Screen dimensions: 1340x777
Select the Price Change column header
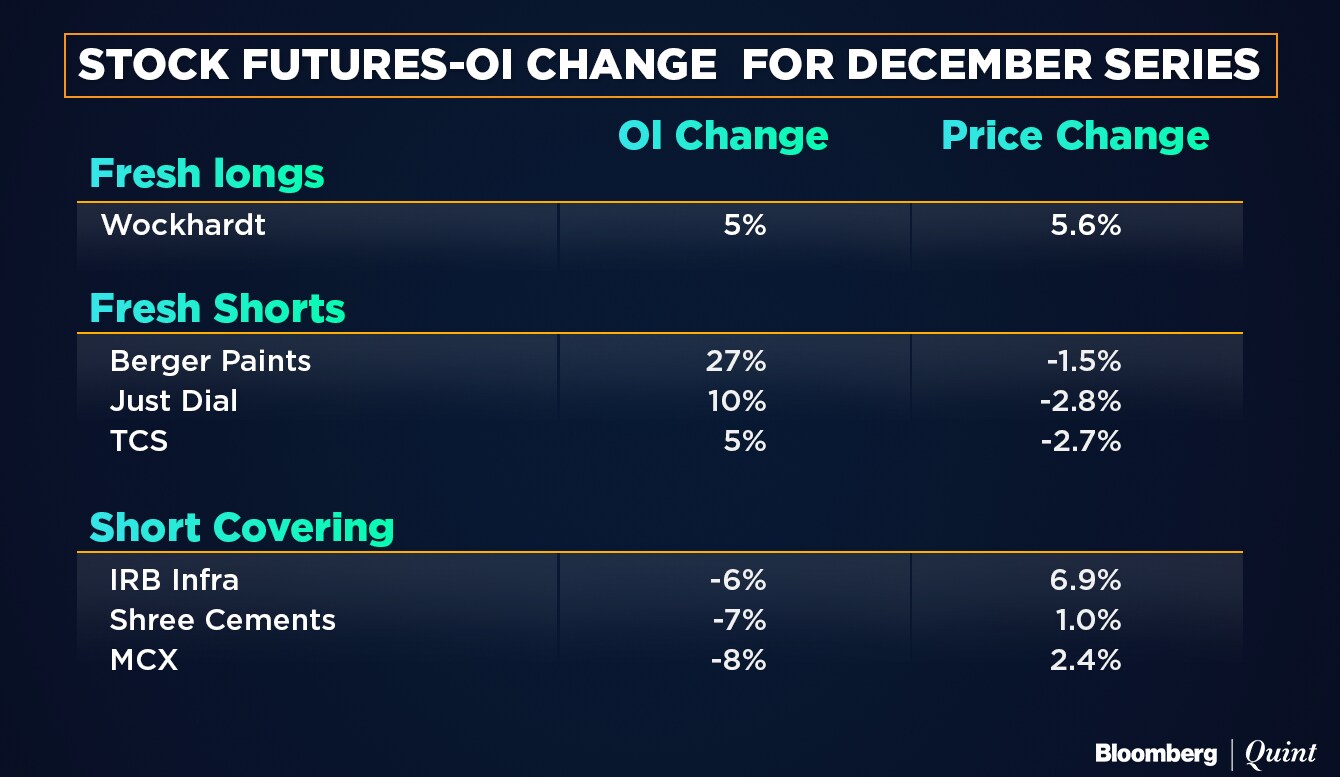tap(1075, 136)
